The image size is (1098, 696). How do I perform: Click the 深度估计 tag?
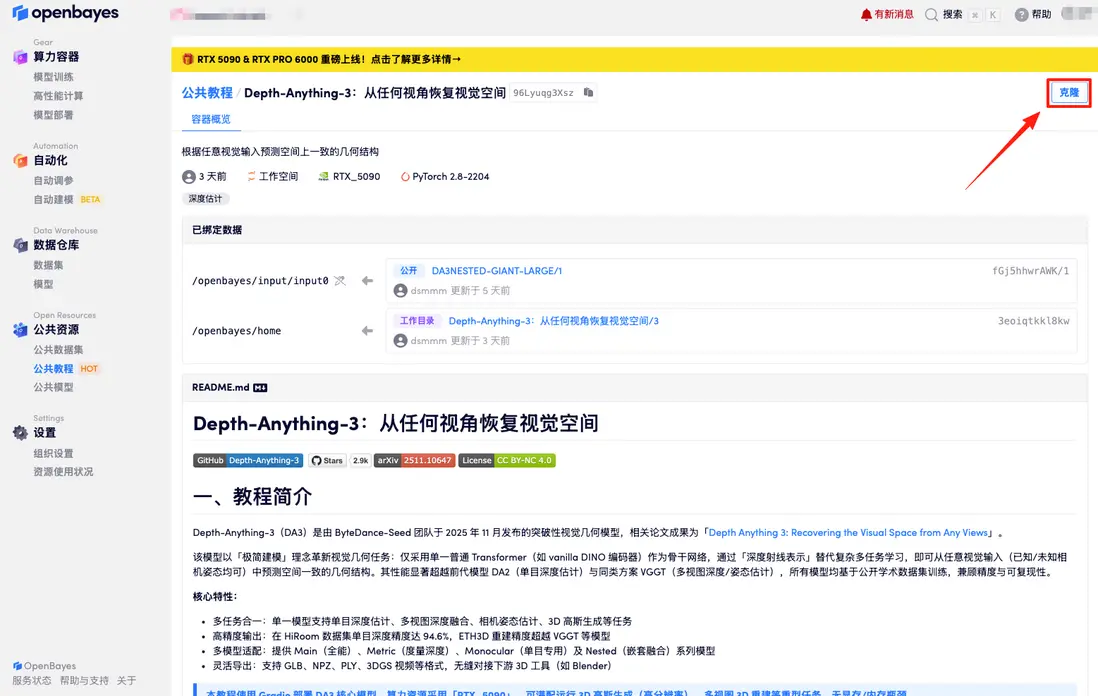coord(205,199)
